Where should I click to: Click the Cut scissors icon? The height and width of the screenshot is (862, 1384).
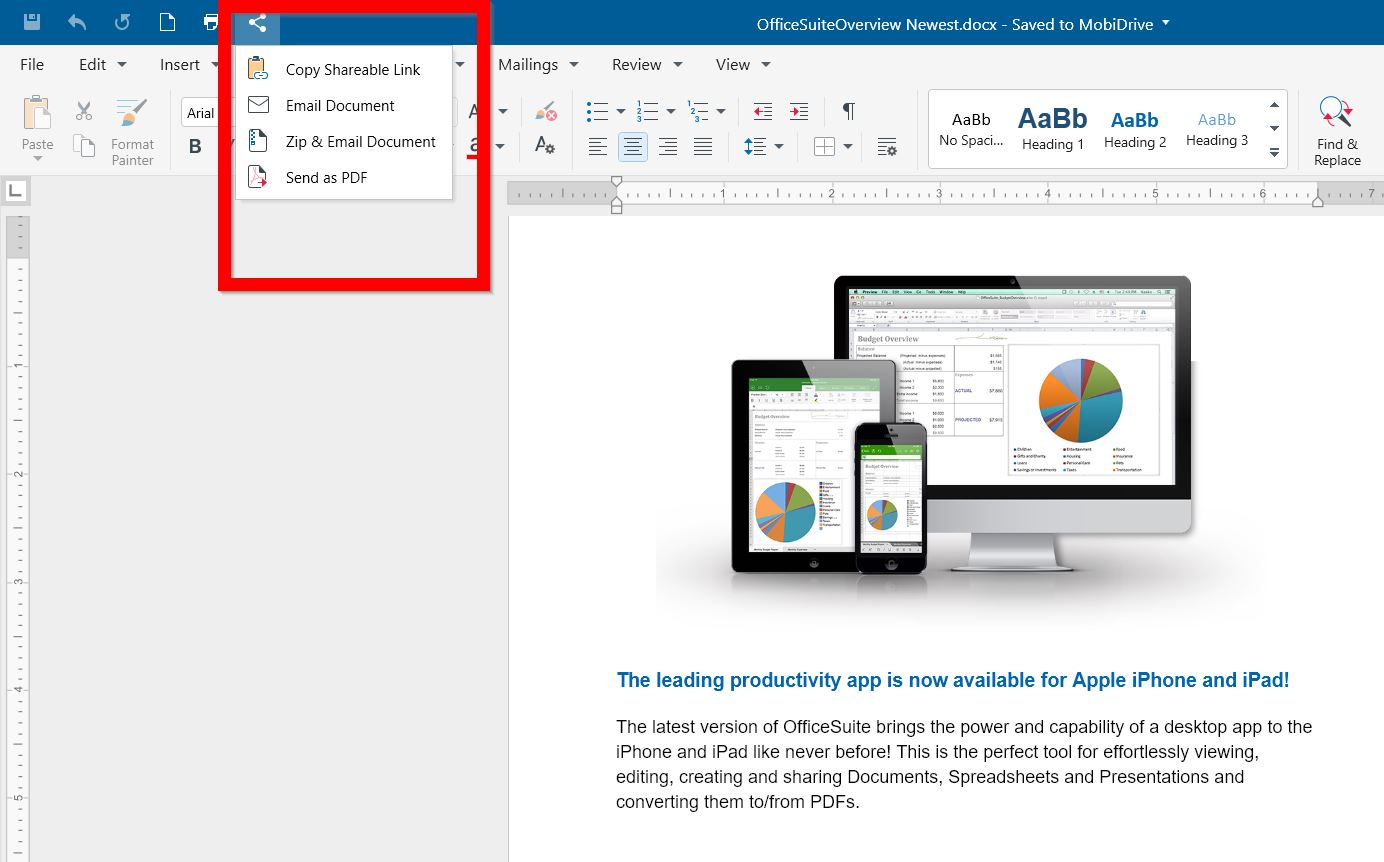84,110
